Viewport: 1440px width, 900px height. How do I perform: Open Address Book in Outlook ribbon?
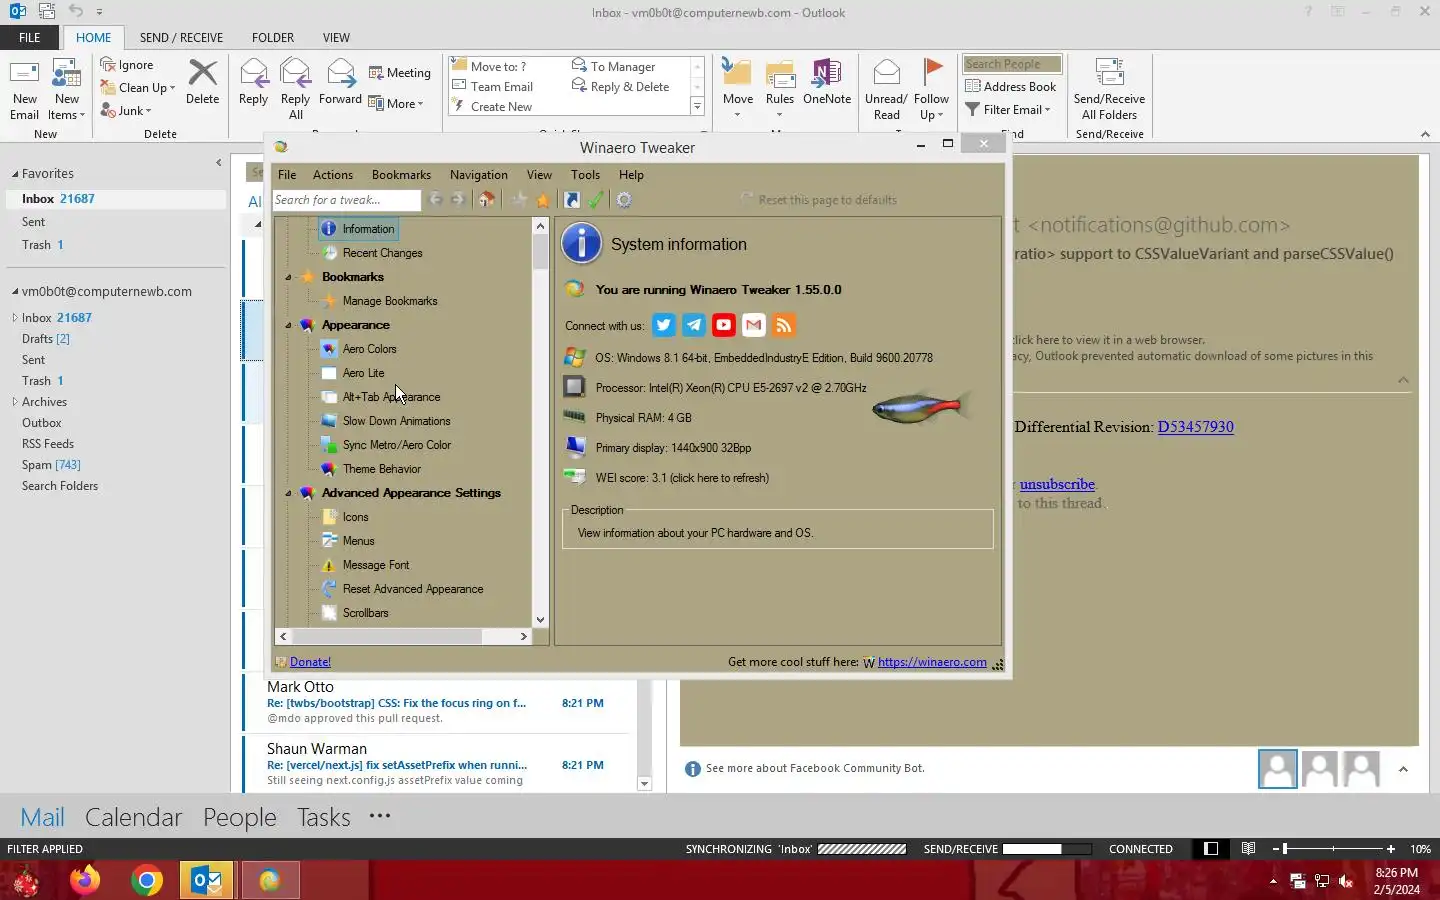coord(1010,87)
